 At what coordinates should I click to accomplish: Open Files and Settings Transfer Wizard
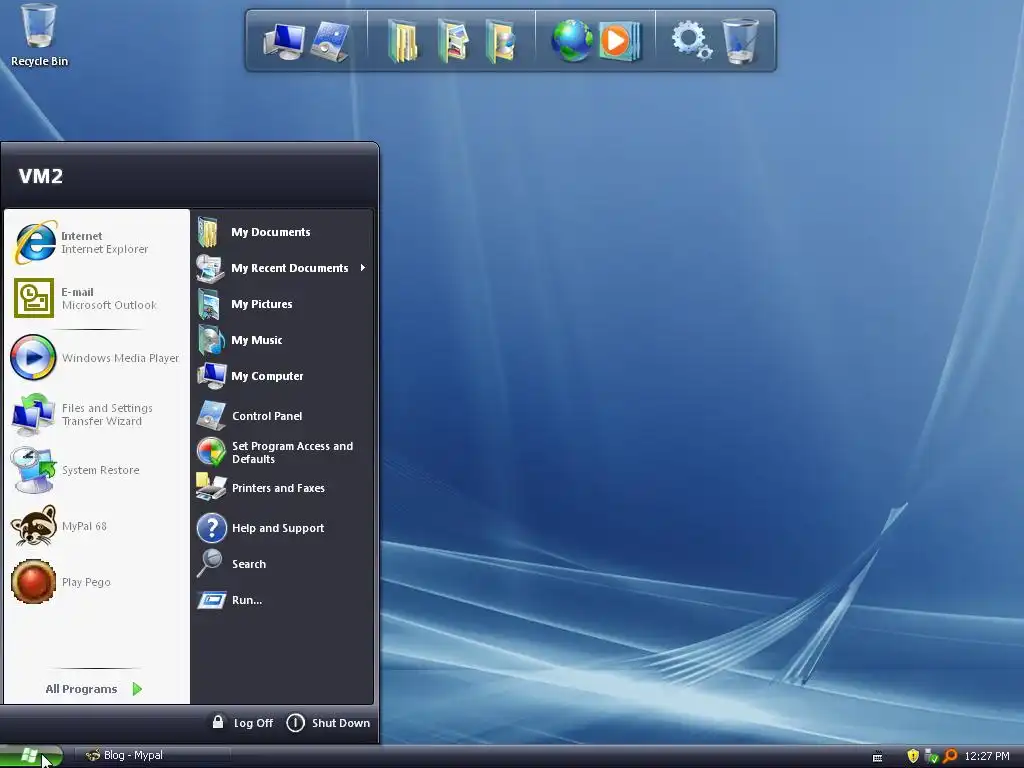pos(97,414)
